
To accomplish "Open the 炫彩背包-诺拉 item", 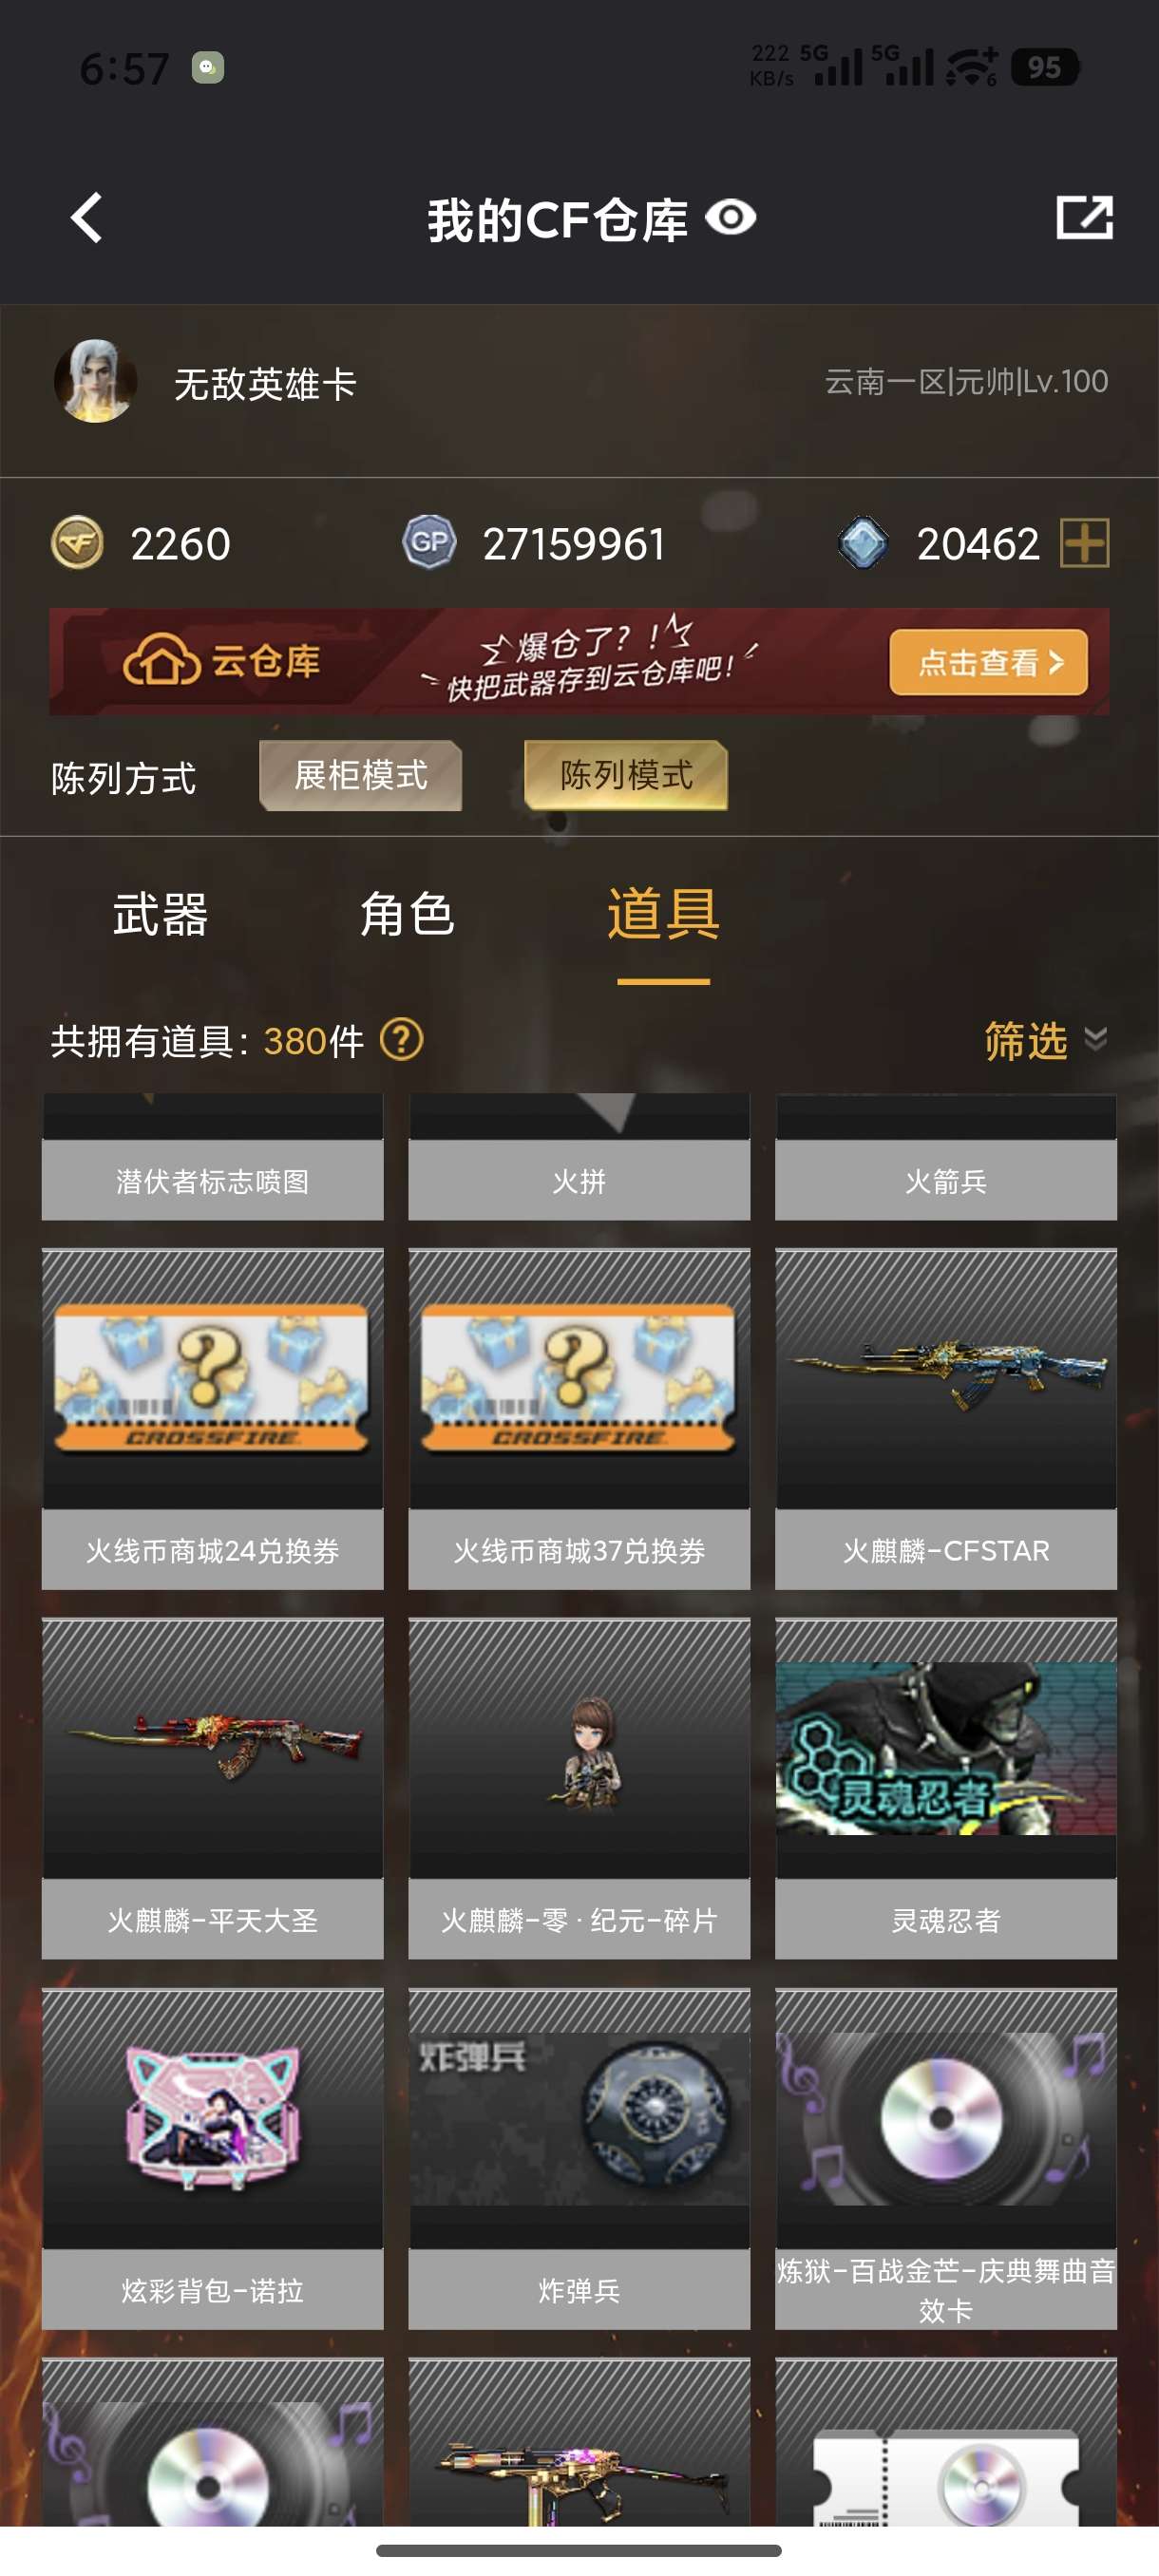I will (x=212, y=2158).
